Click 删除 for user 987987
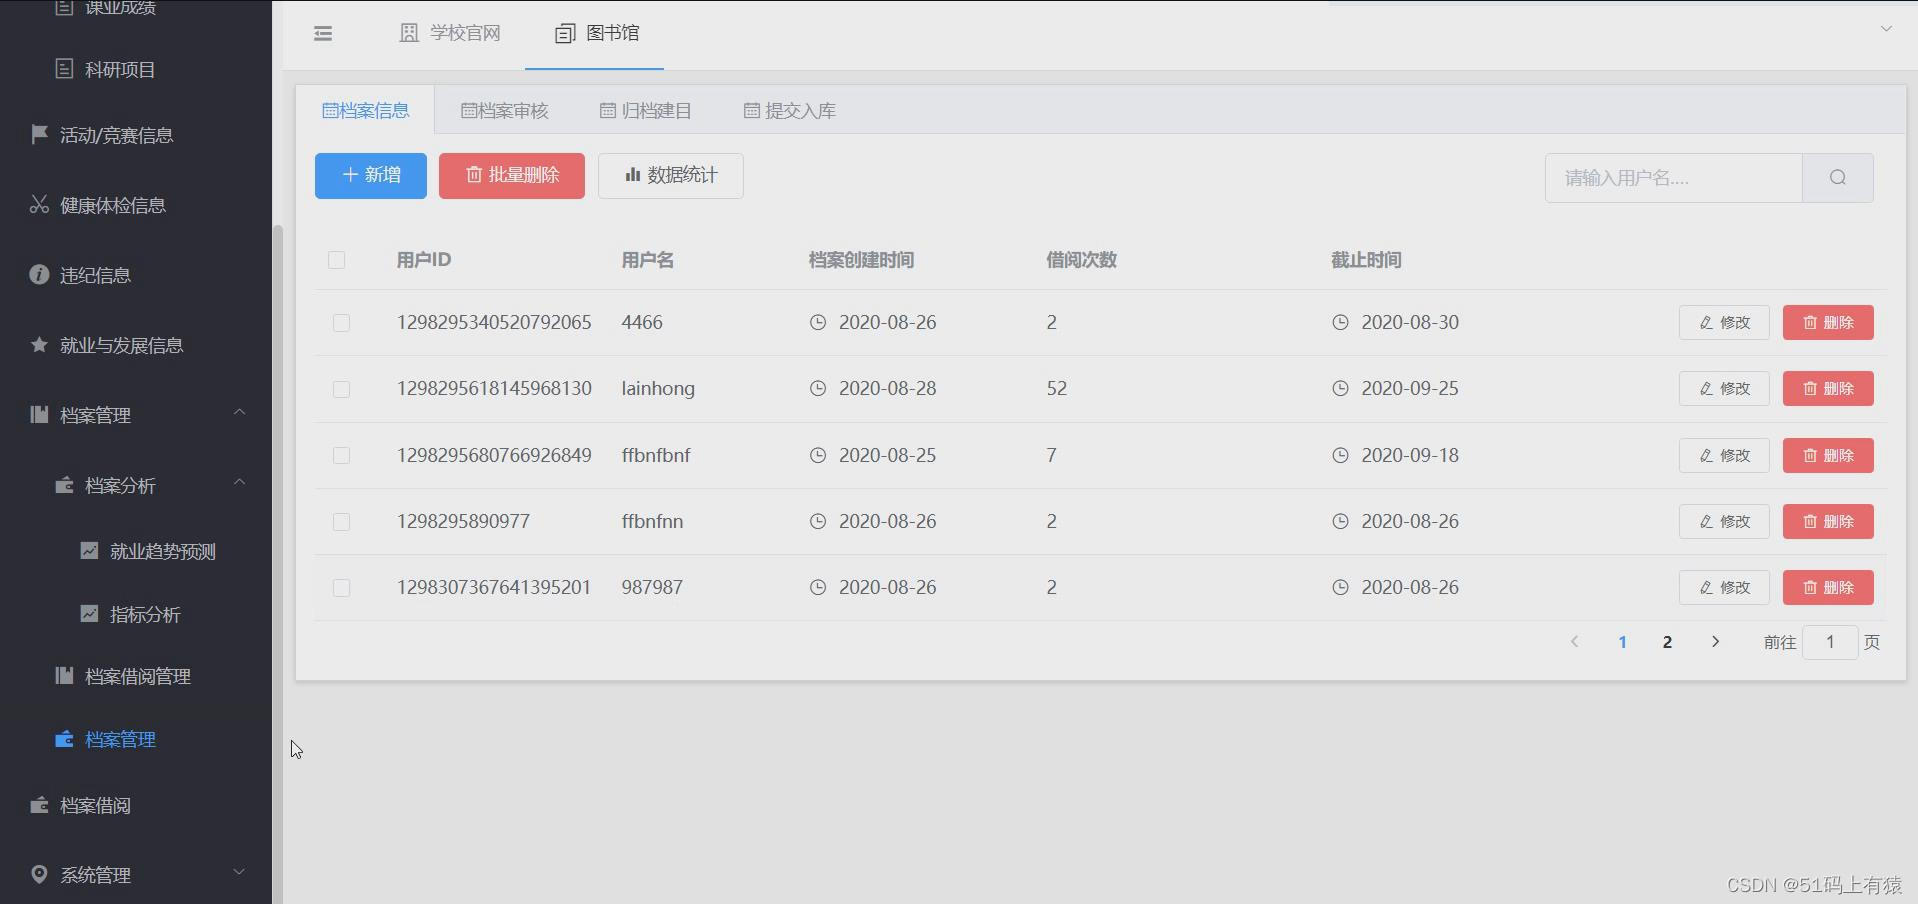The height and width of the screenshot is (904, 1918). tap(1828, 588)
